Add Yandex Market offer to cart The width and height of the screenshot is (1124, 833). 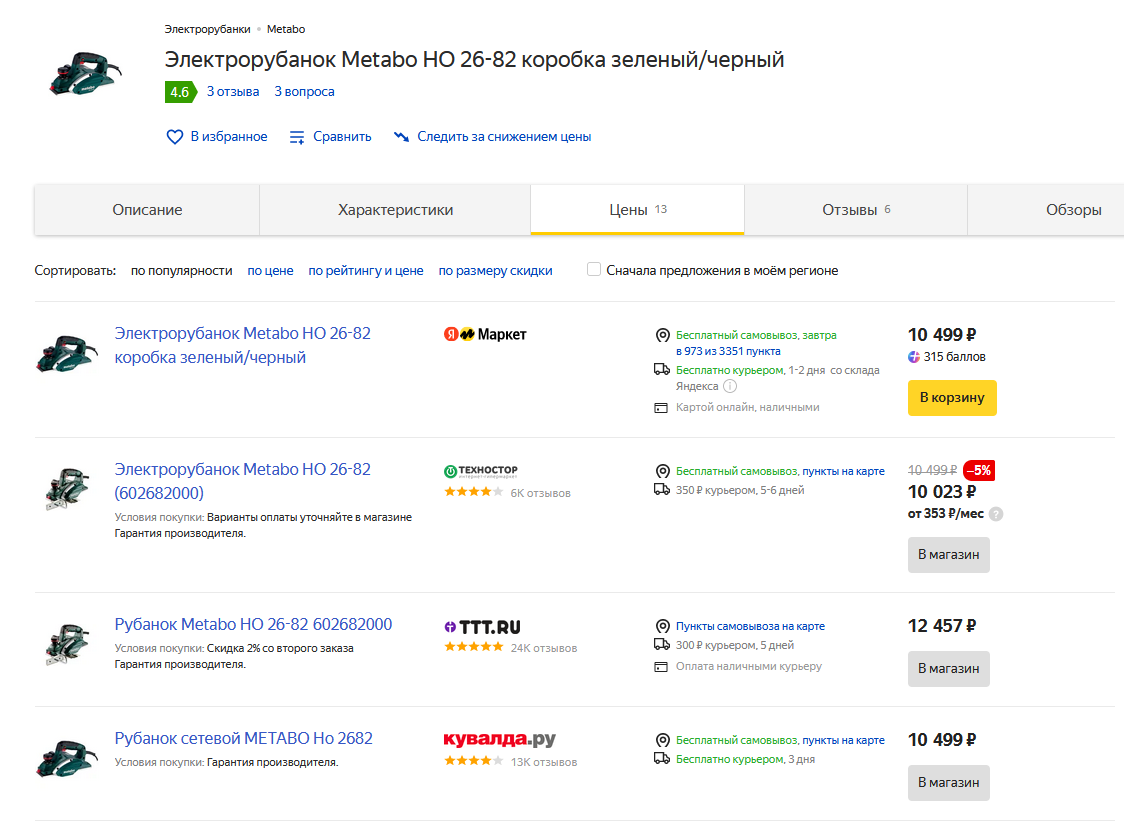(x=952, y=397)
